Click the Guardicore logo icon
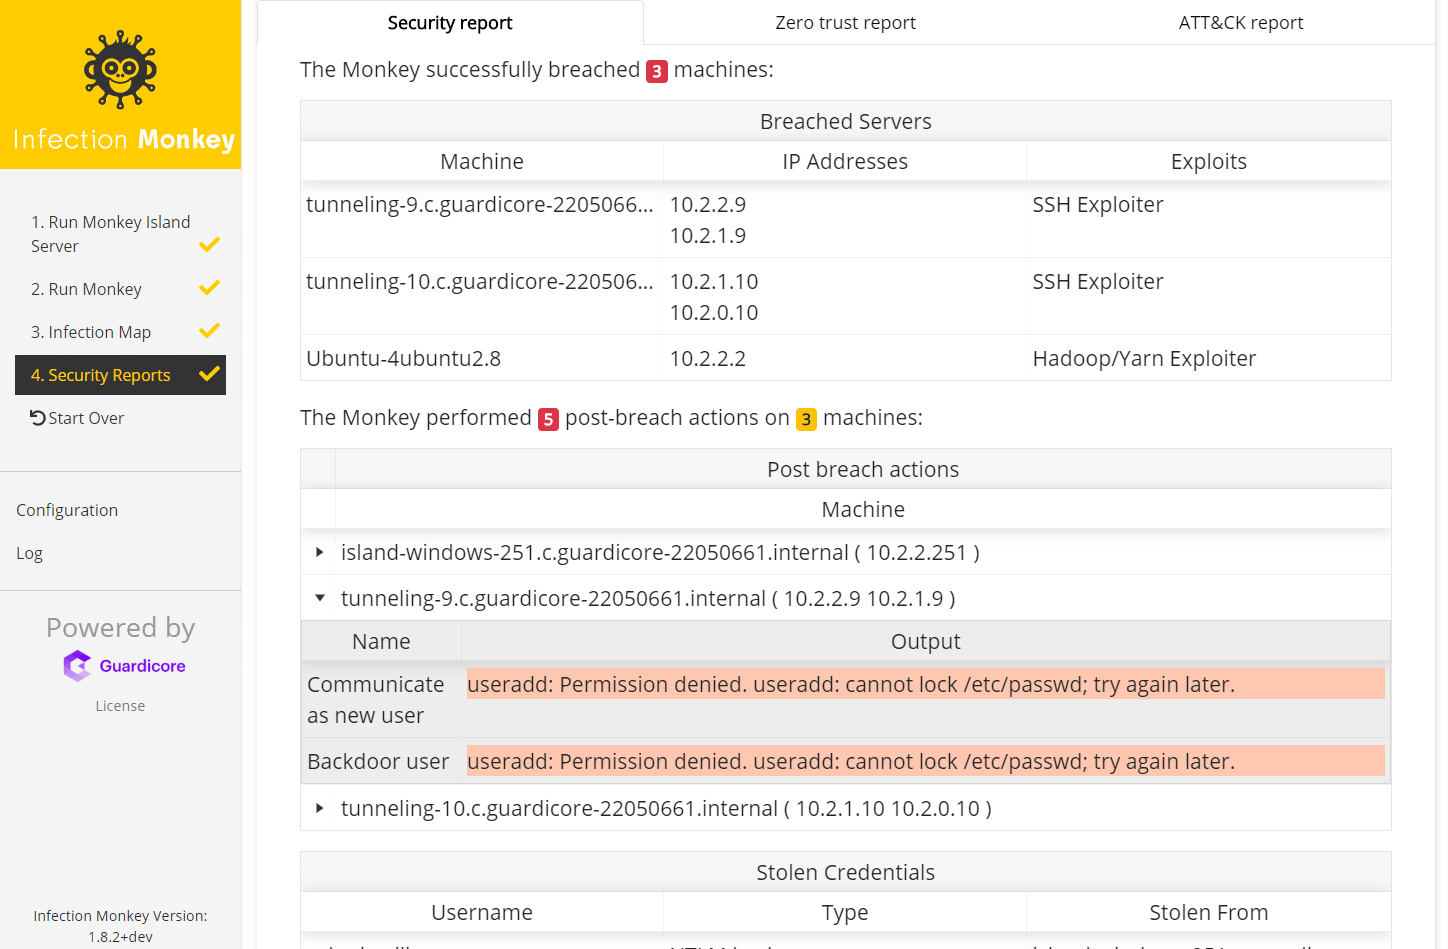This screenshot has height=949, width=1448. 78,666
